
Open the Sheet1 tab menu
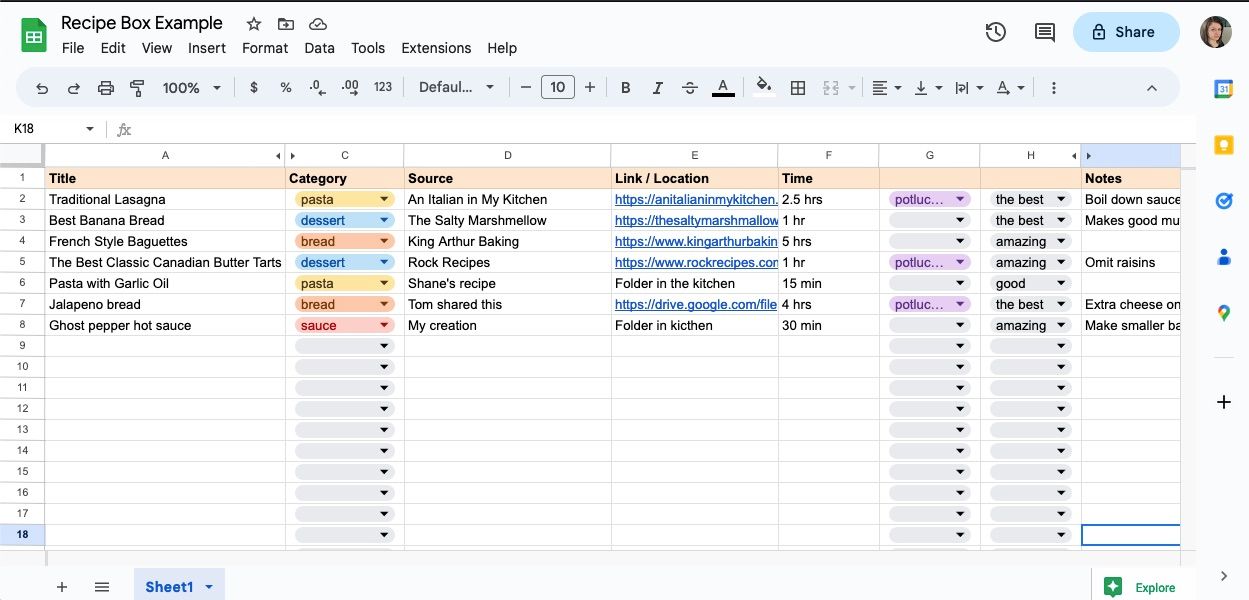tap(209, 587)
